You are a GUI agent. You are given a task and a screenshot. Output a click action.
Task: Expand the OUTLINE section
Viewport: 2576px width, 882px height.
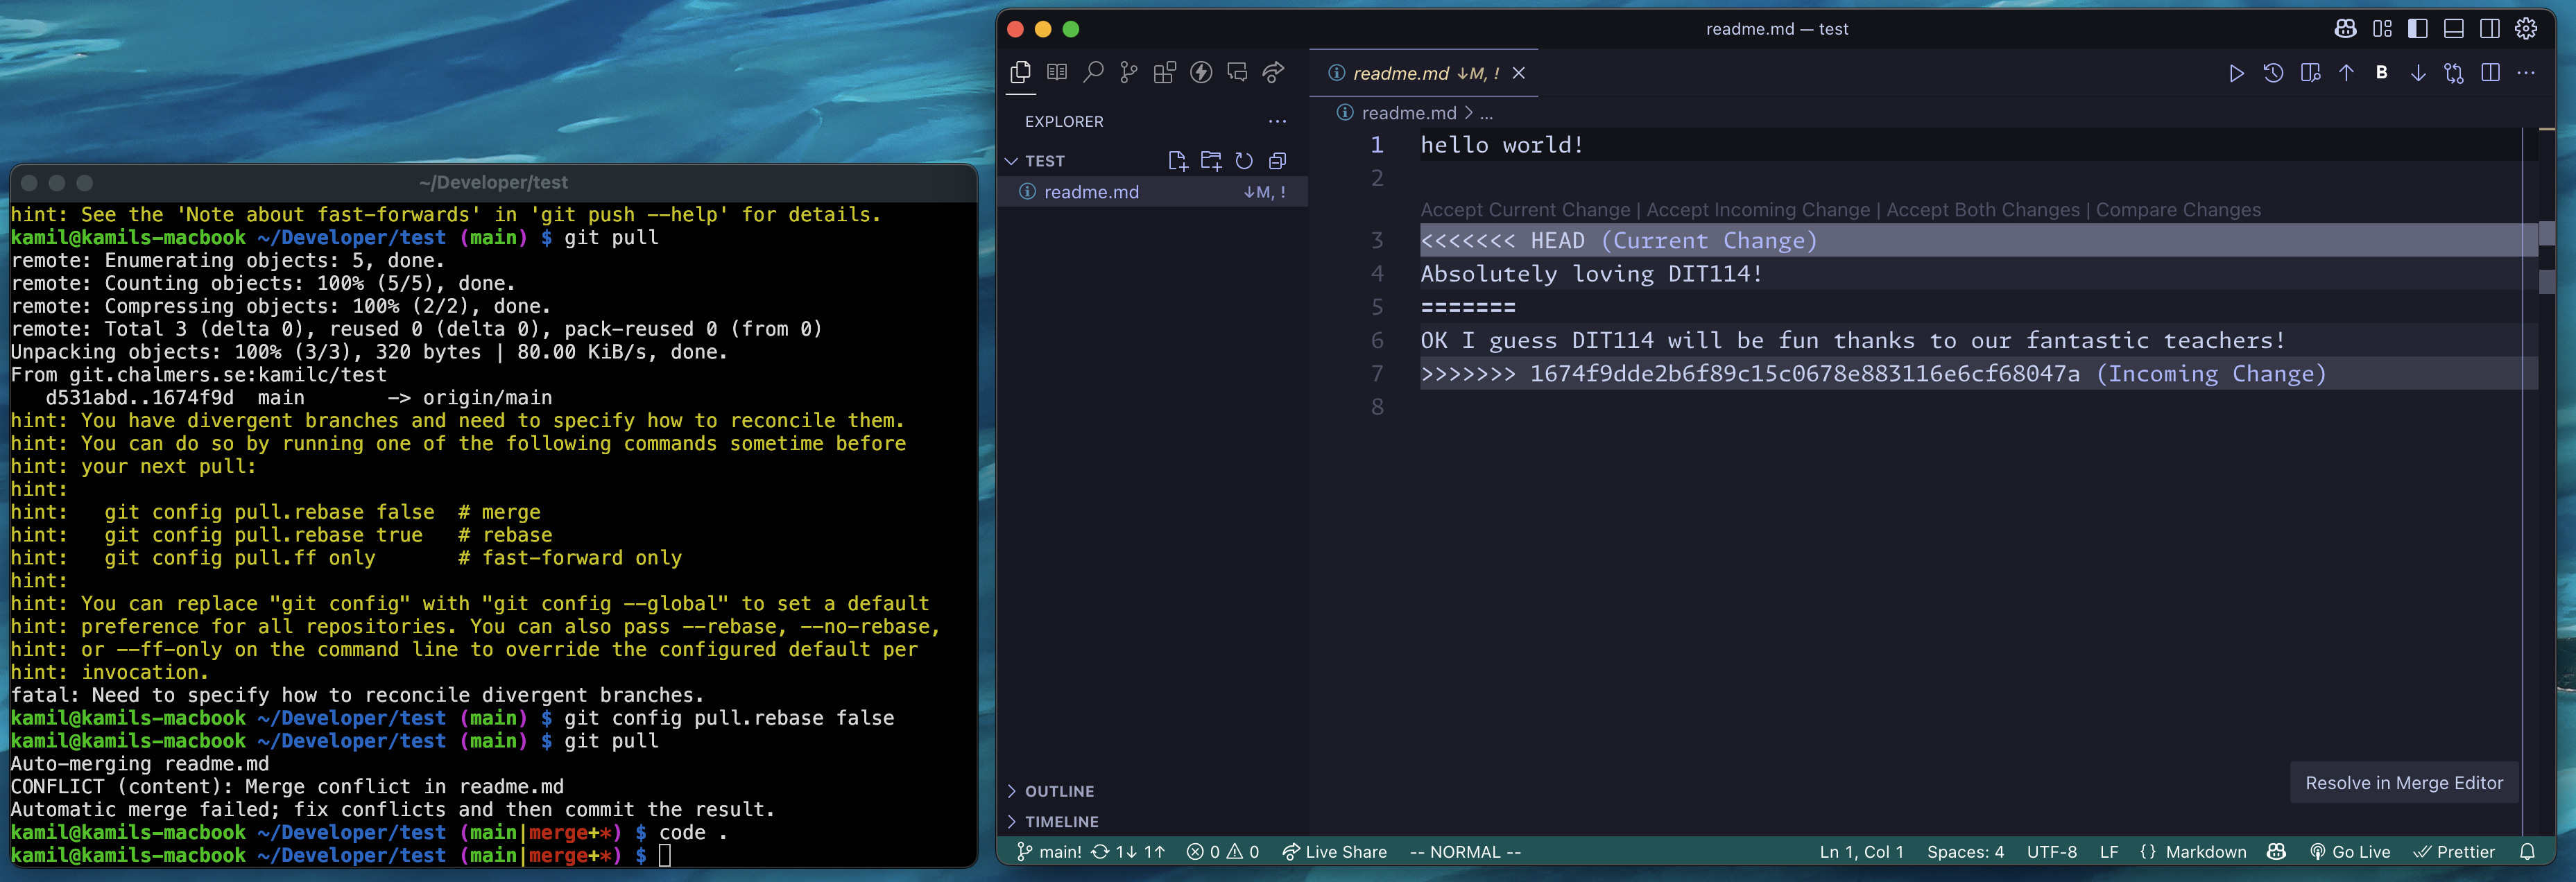pyautogui.click(x=1058, y=791)
